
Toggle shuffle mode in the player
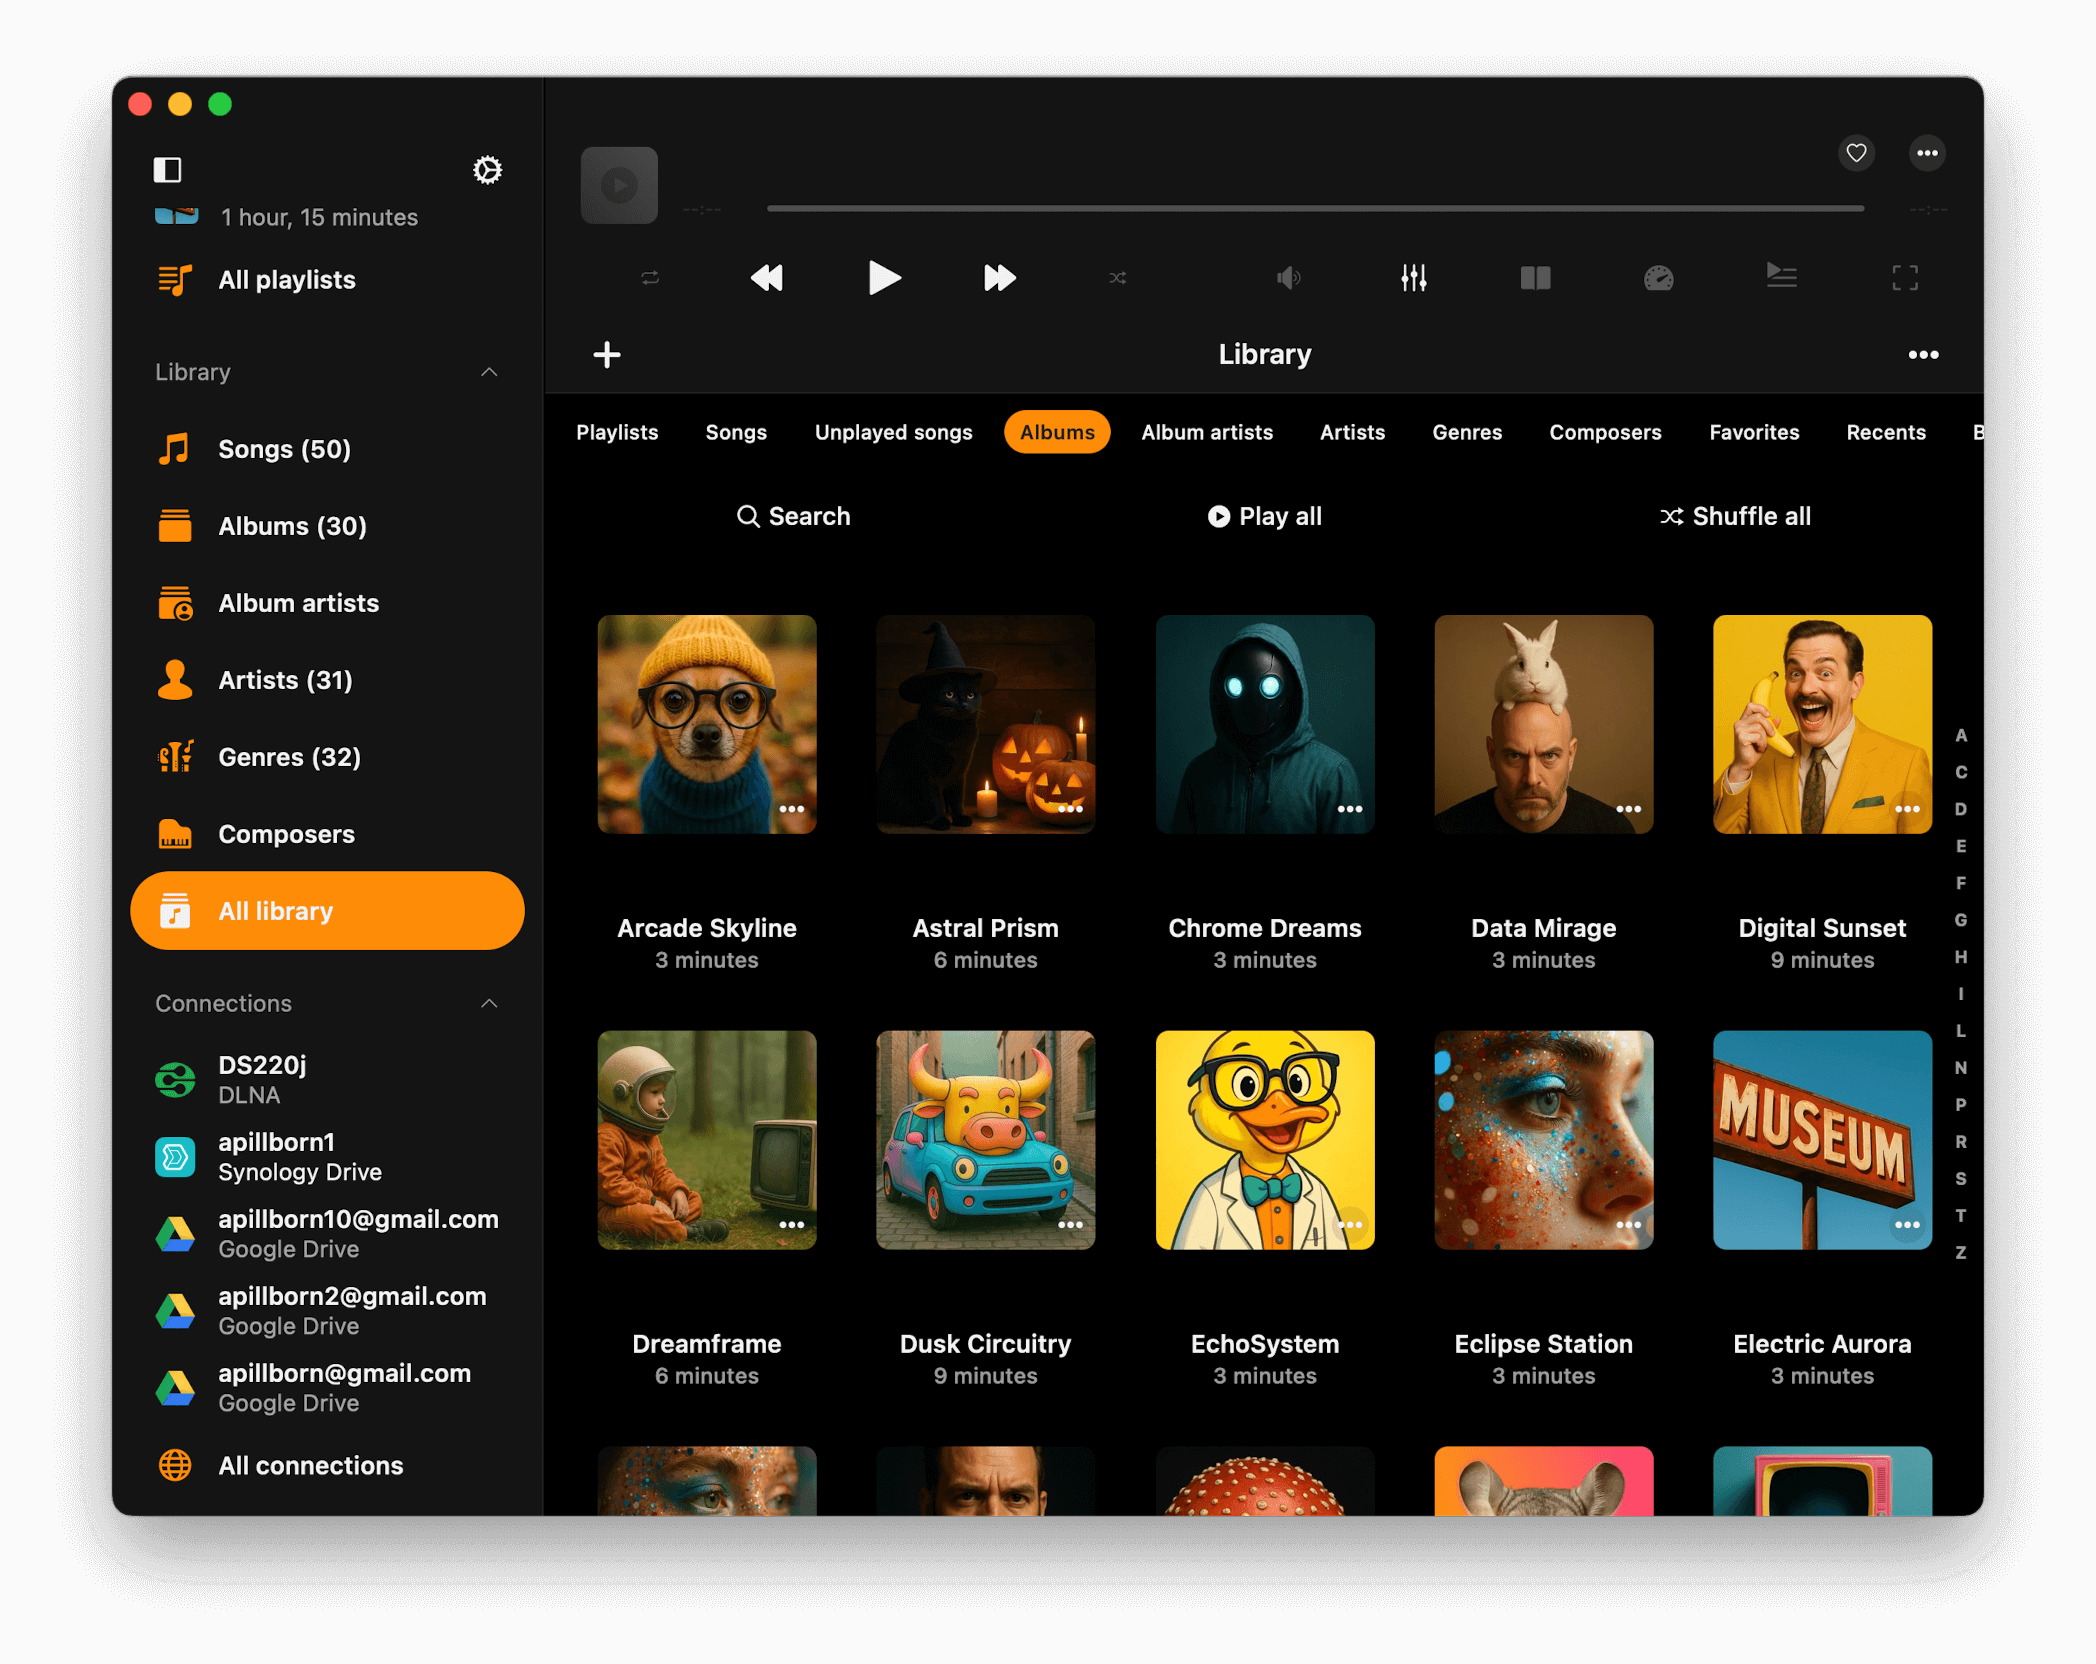point(1118,278)
